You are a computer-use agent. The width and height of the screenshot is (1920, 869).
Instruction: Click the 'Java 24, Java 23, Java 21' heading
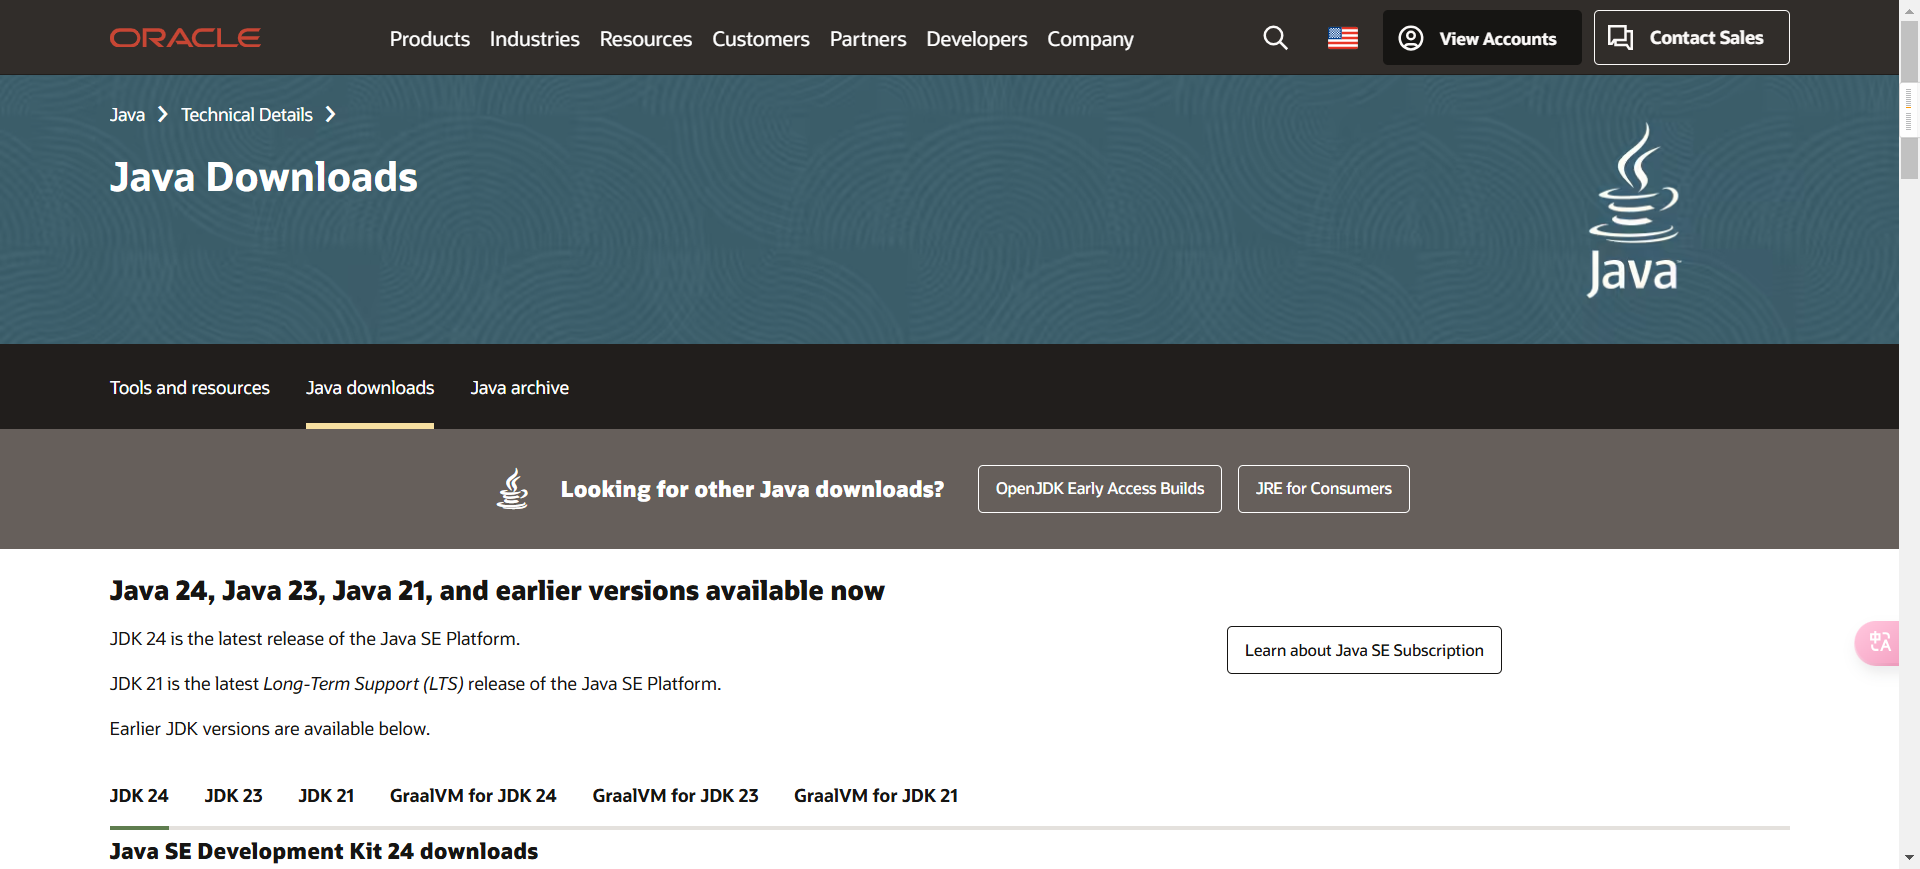(x=497, y=591)
